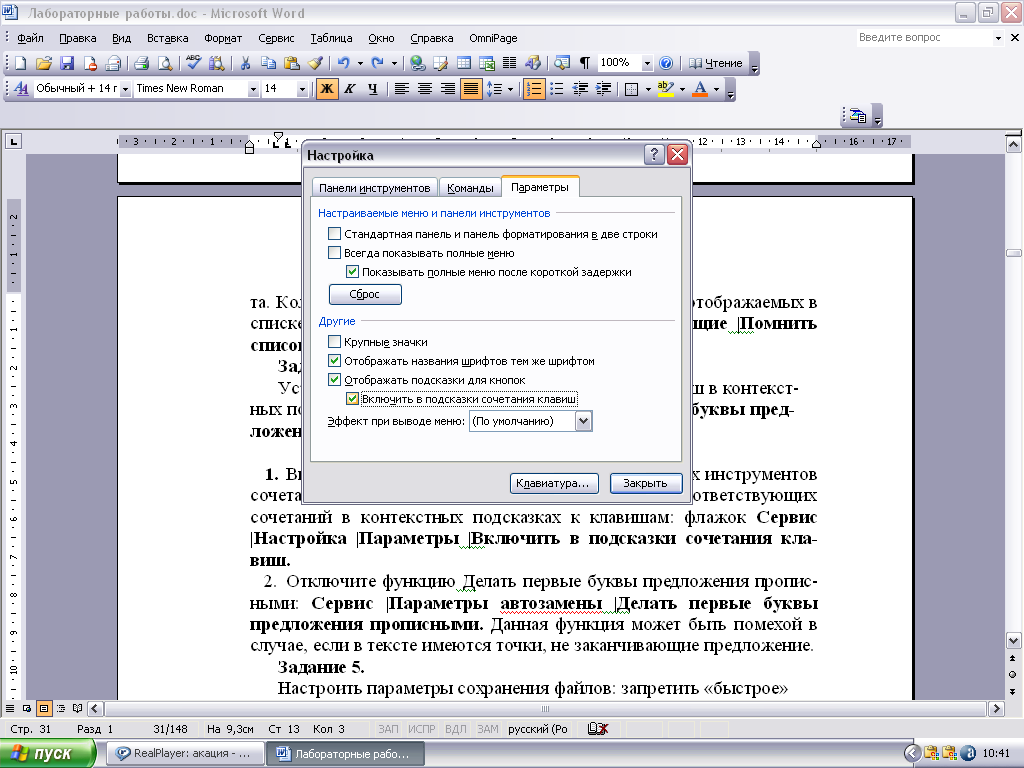1024x768 pixels.
Task: Redo the last action
Action: coord(377,63)
